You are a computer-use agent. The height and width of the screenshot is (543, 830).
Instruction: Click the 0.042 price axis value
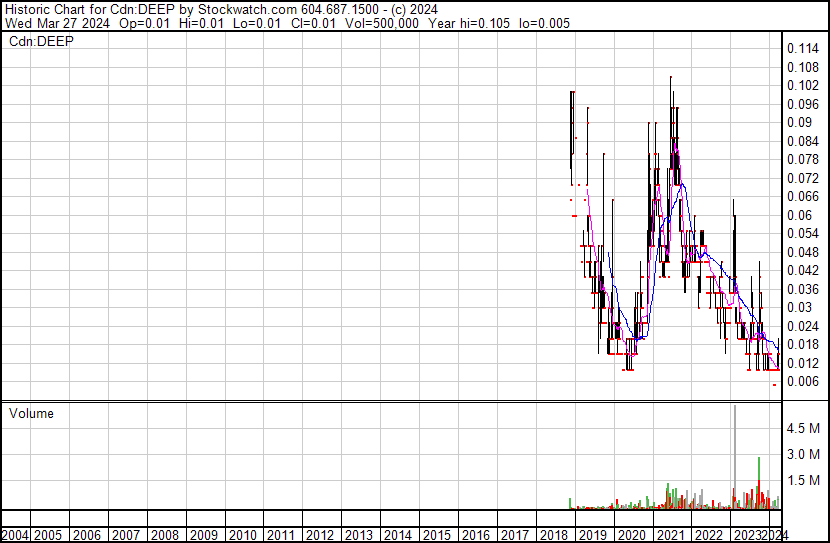coord(803,270)
